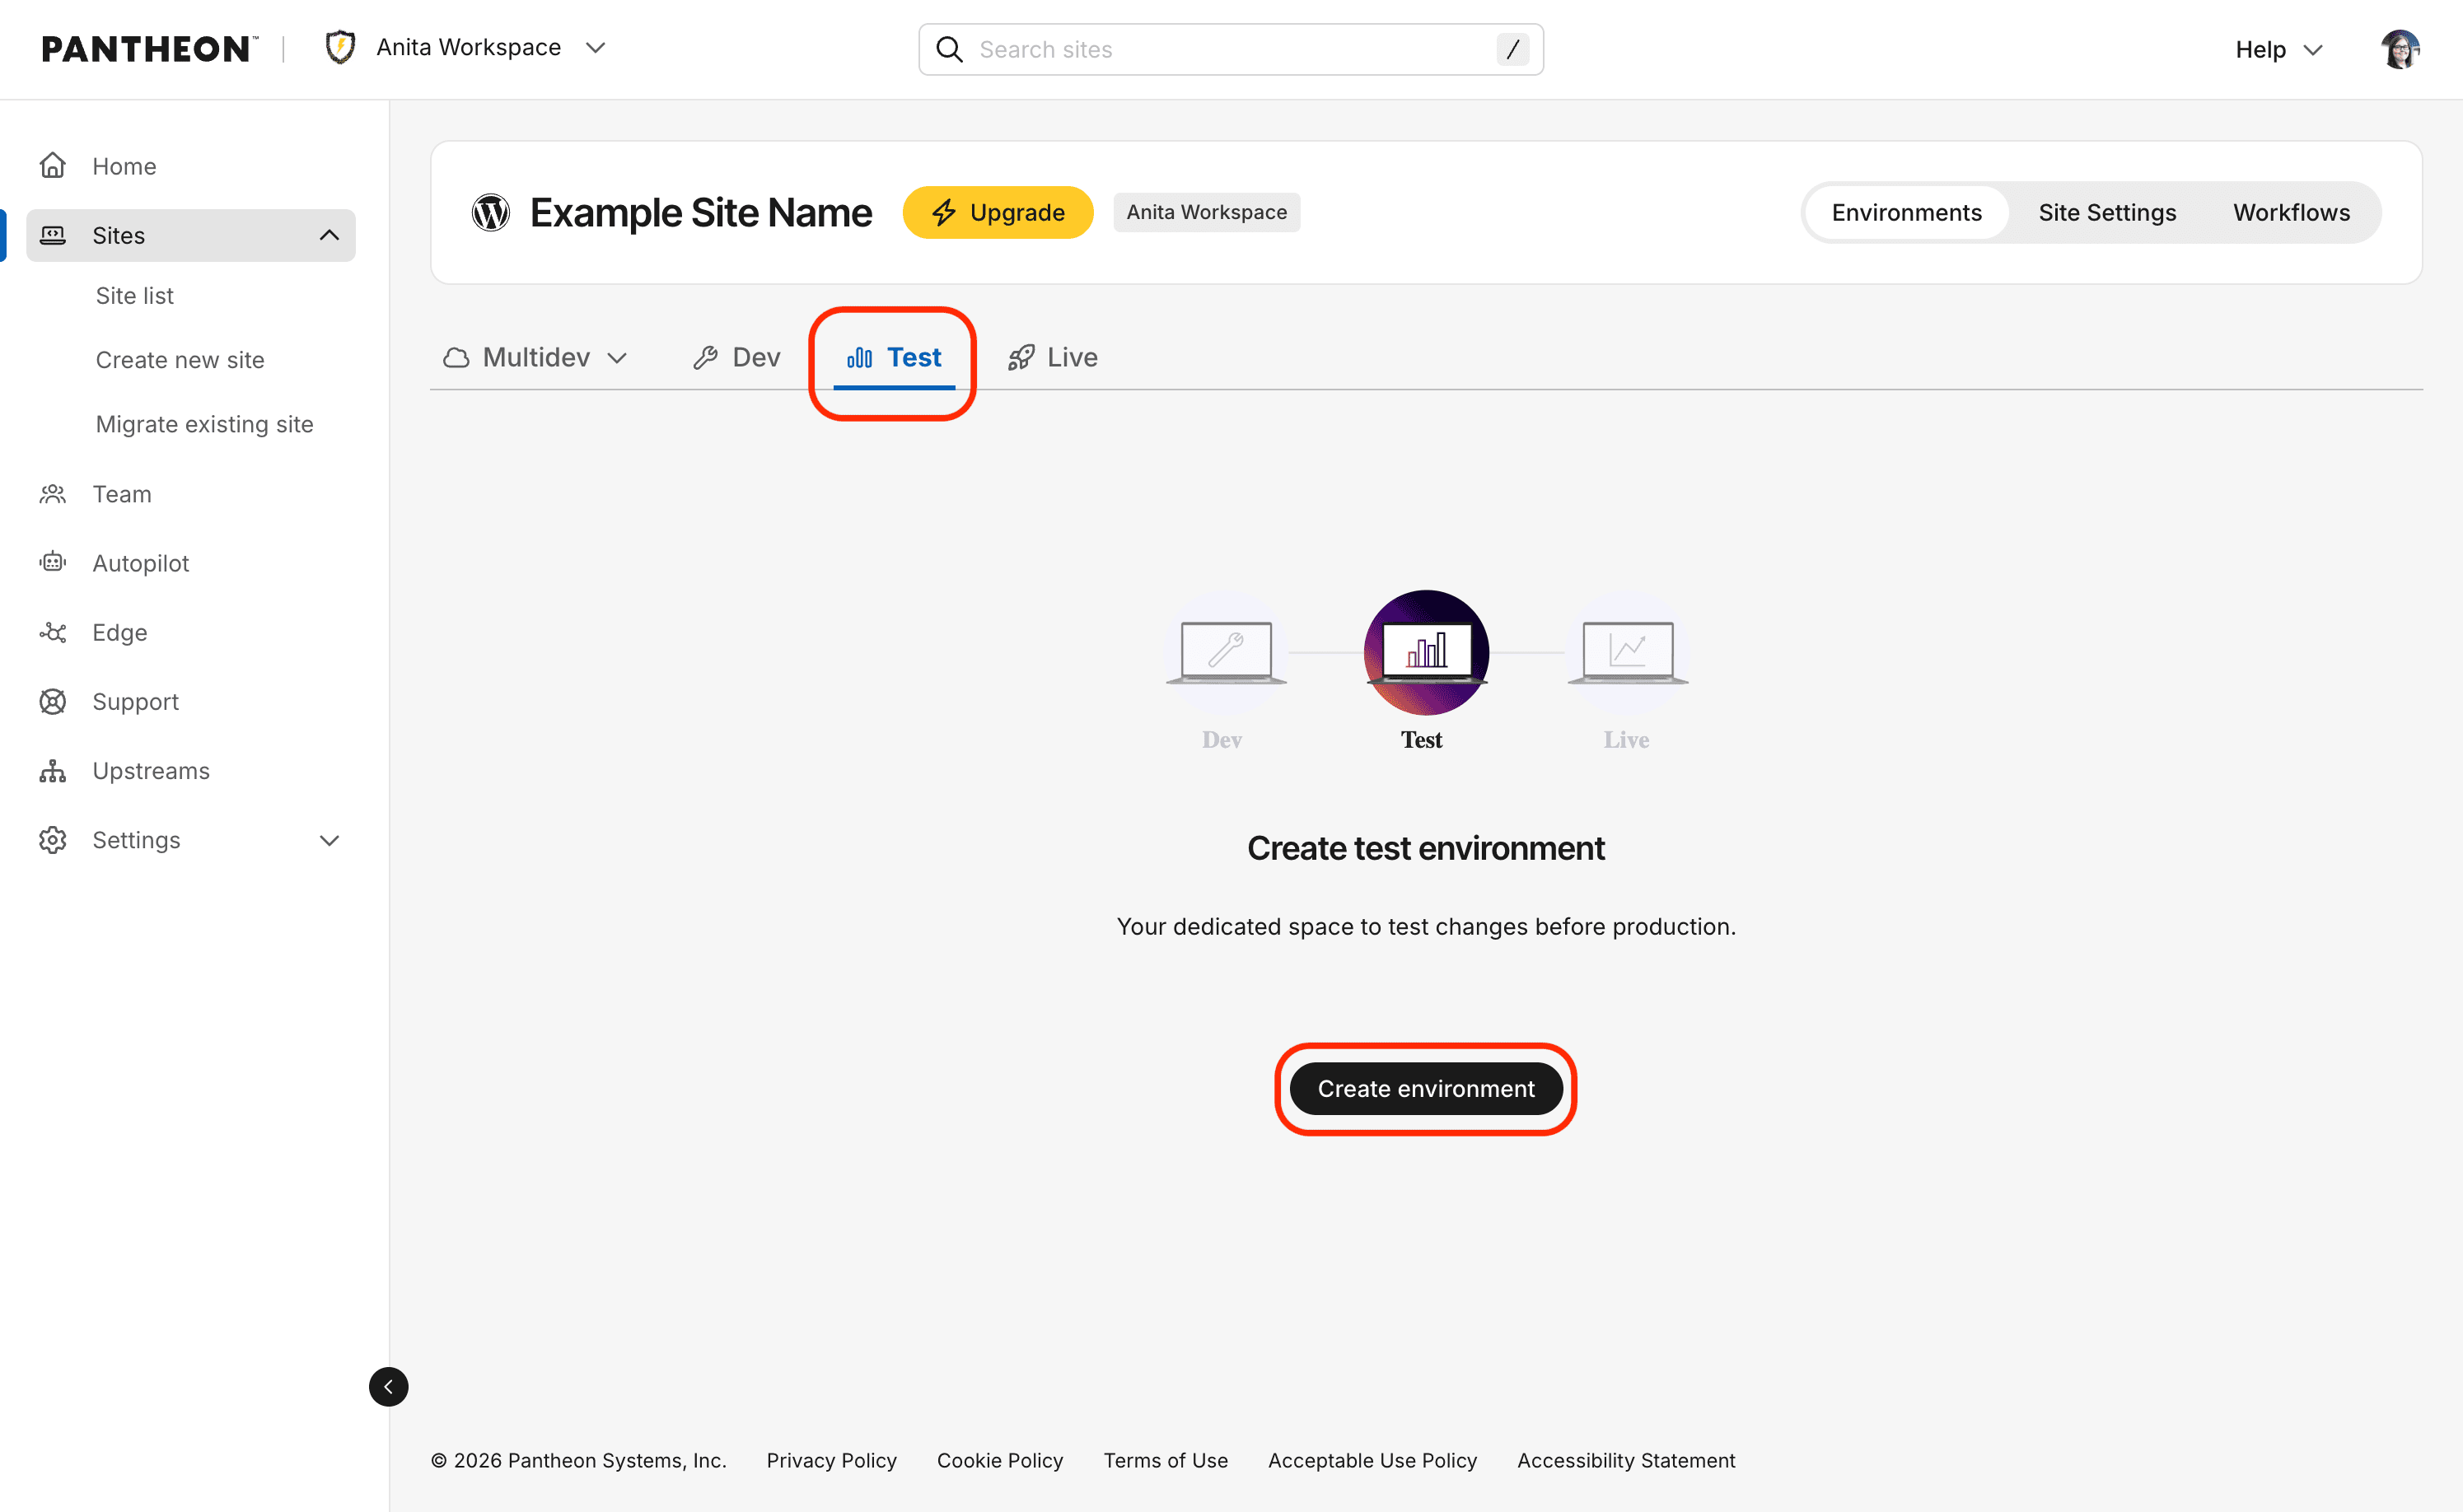The height and width of the screenshot is (1512, 2463).
Task: Expand the Help menu
Action: 2278,49
